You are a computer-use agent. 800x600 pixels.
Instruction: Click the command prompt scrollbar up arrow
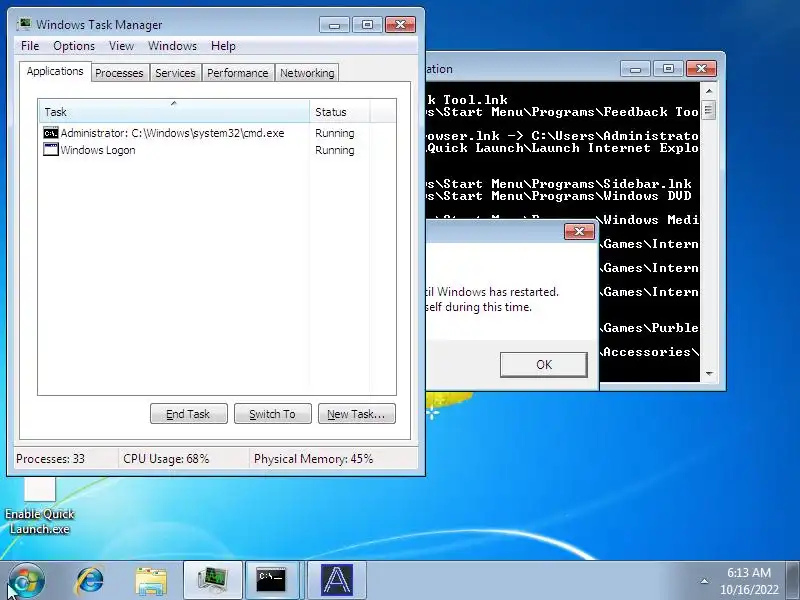tap(709, 91)
